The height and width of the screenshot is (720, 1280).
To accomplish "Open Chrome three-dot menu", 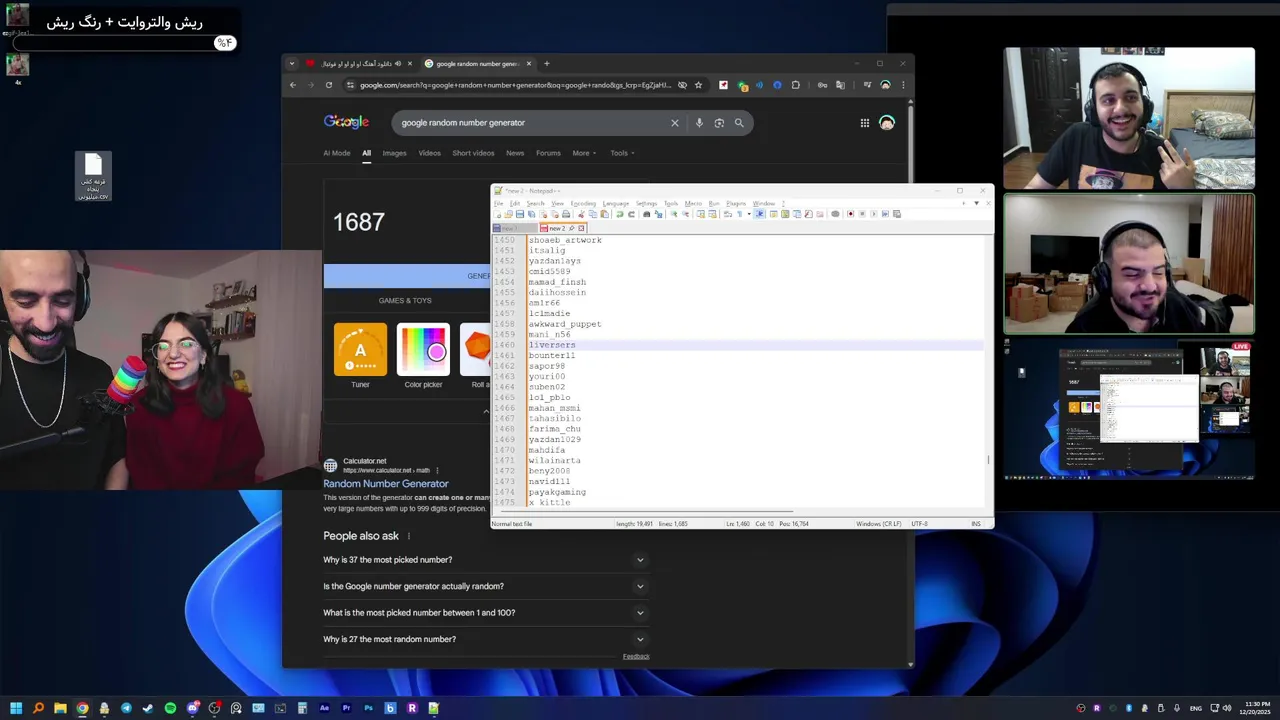I will [x=903, y=85].
